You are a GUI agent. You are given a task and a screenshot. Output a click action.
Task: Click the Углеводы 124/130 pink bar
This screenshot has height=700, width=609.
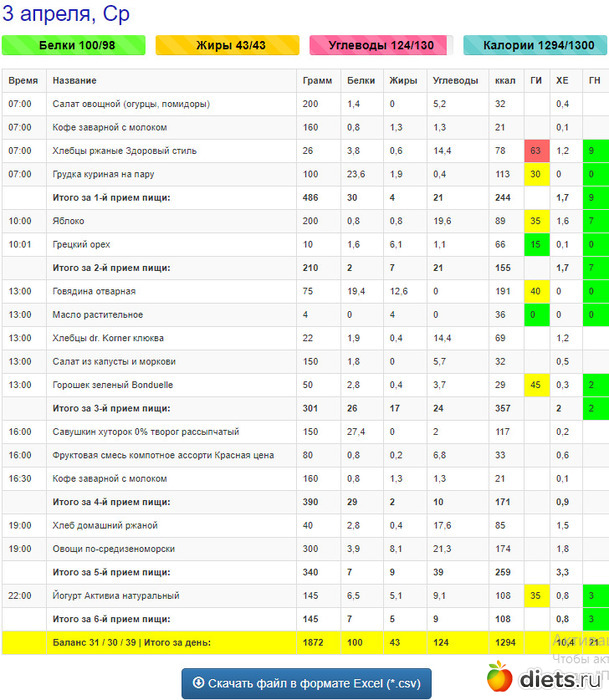(380, 45)
